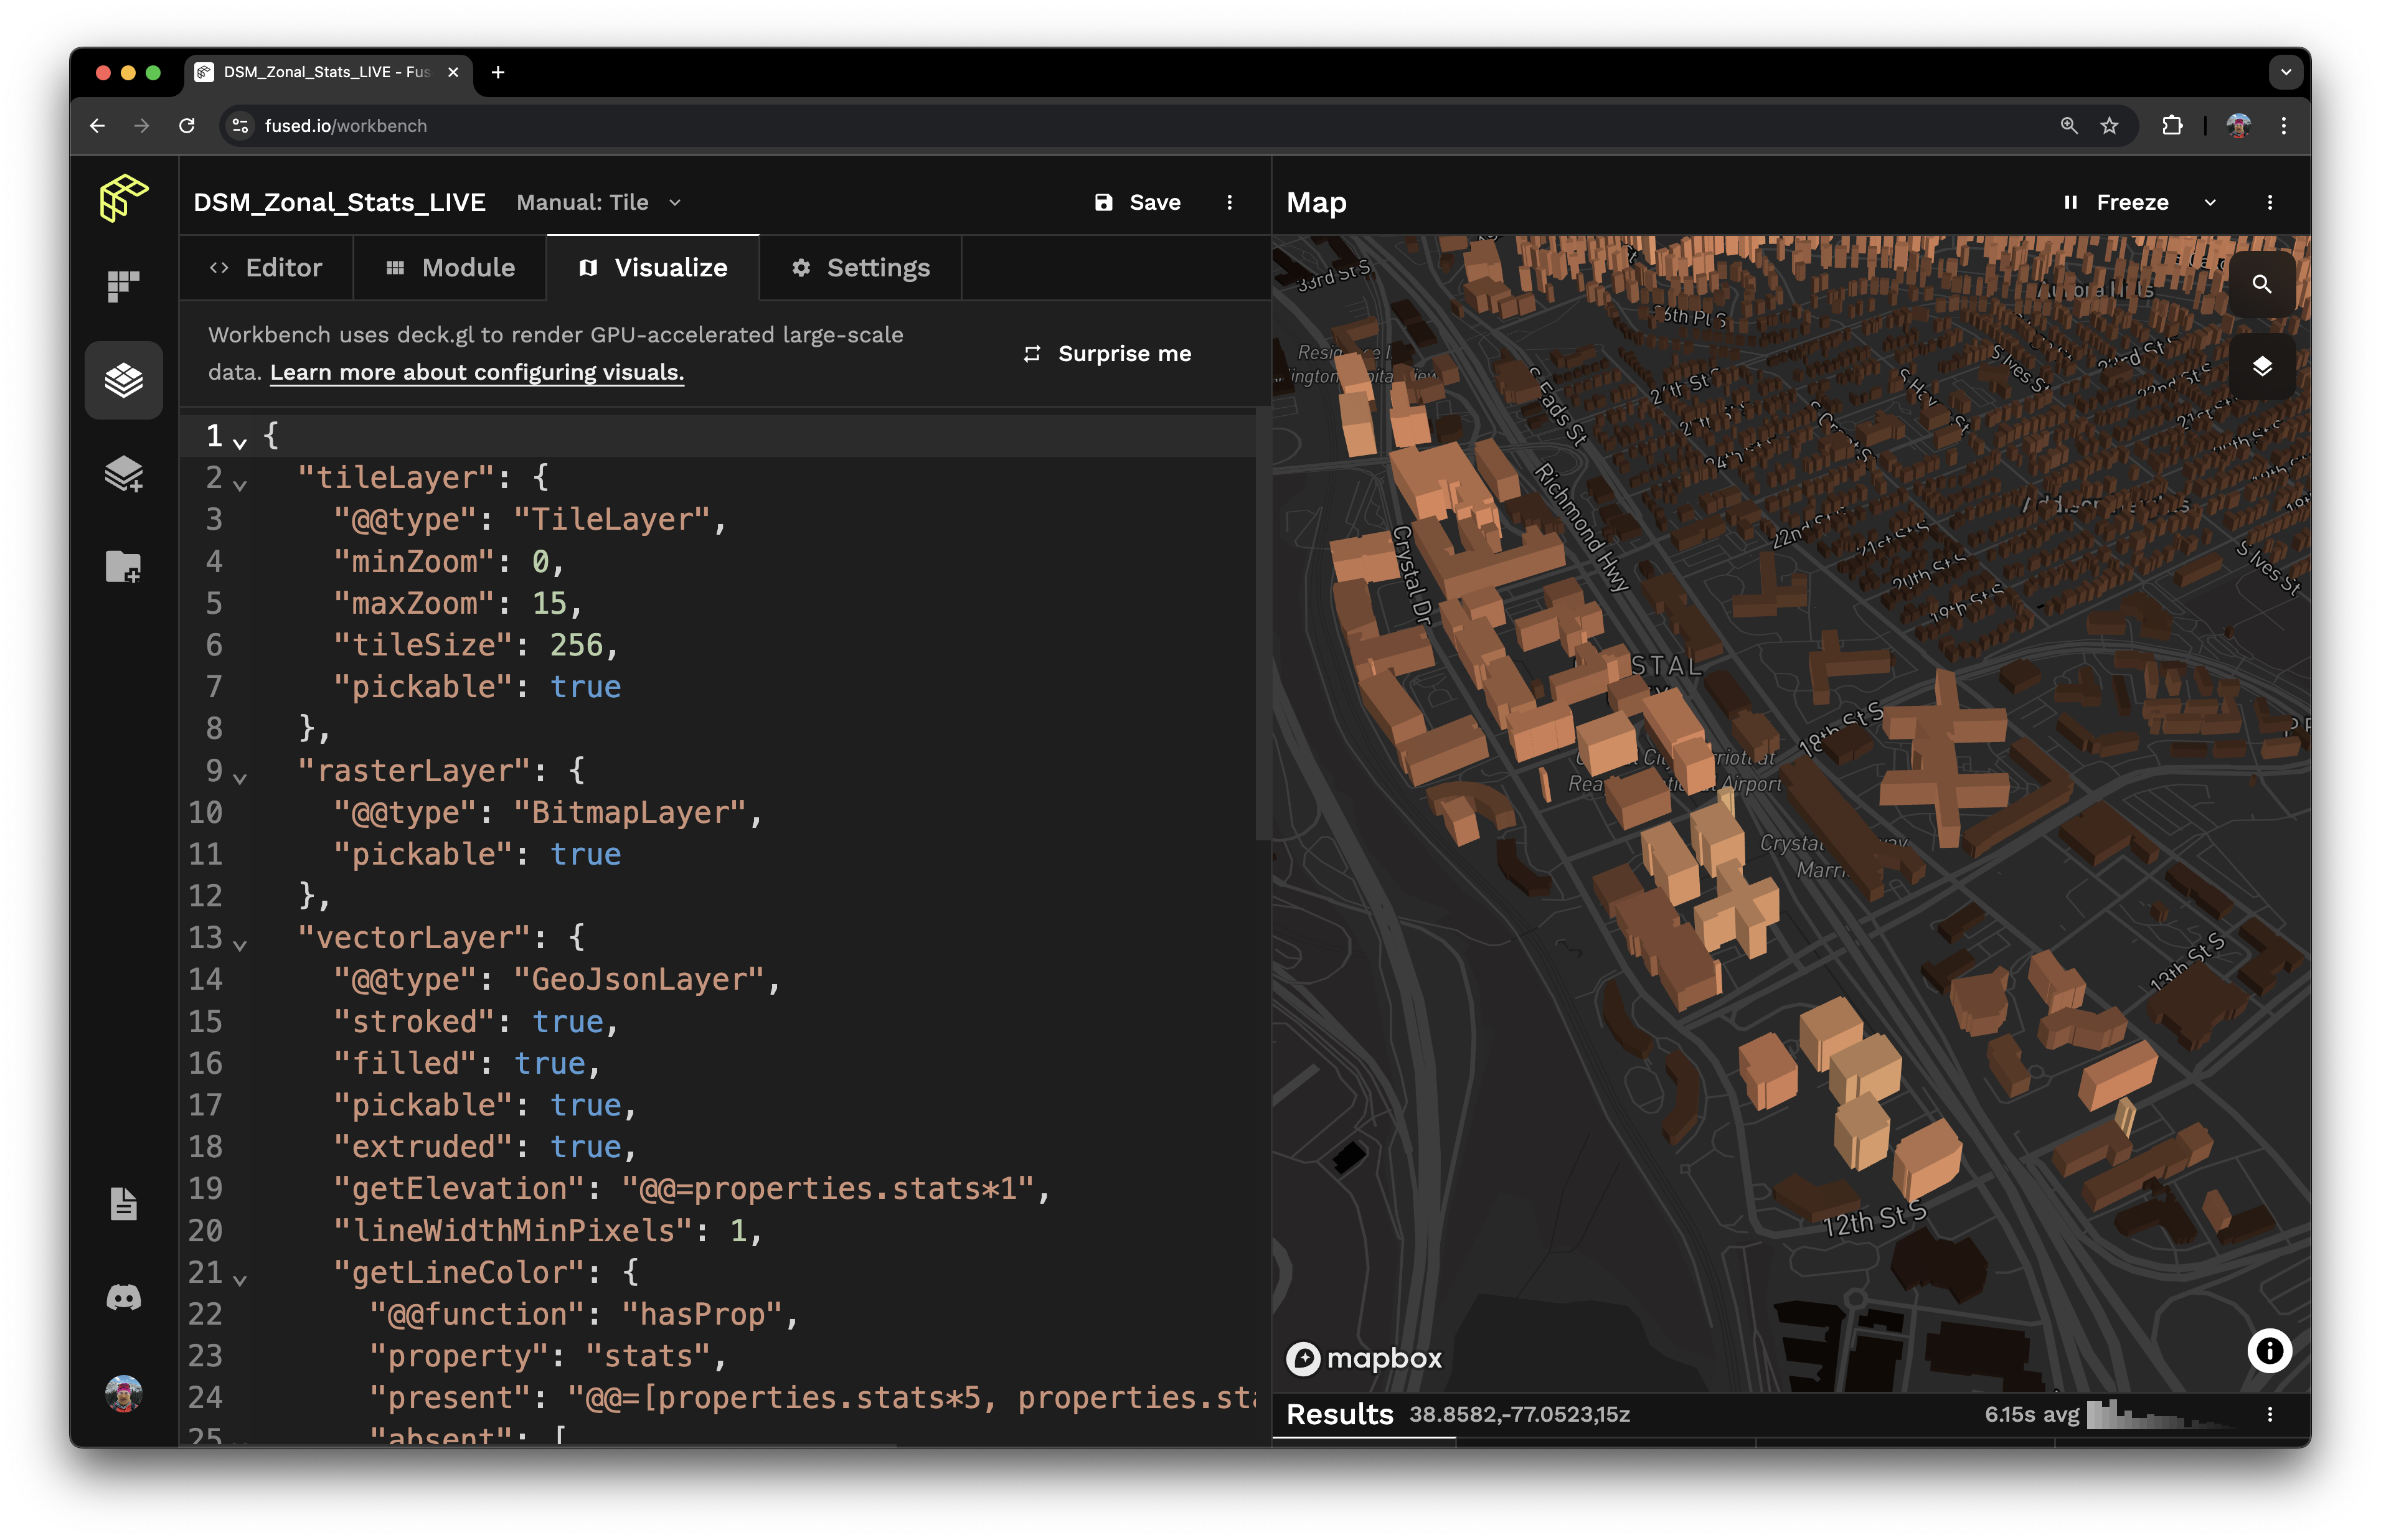This screenshot has height=1540, width=2381.
Task: Collapse the tileLayer code block
Action: click(x=240, y=485)
